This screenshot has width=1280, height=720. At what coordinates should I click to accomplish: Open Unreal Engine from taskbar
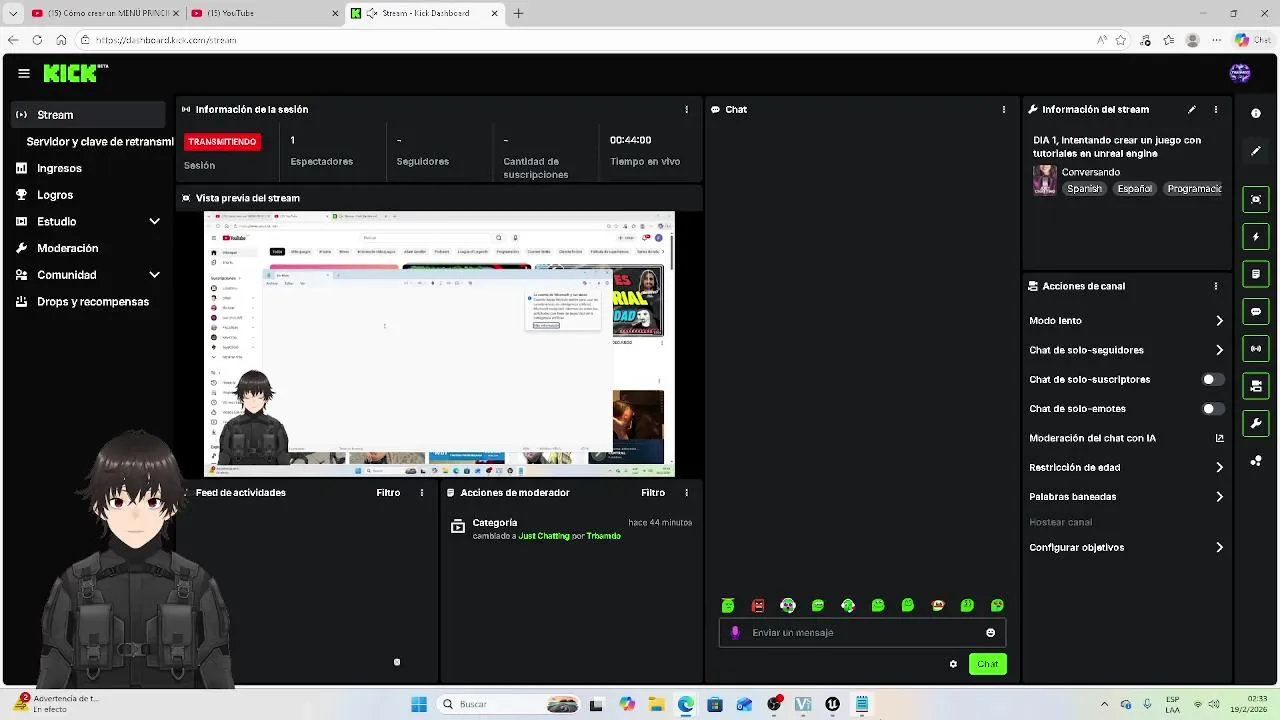[832, 704]
